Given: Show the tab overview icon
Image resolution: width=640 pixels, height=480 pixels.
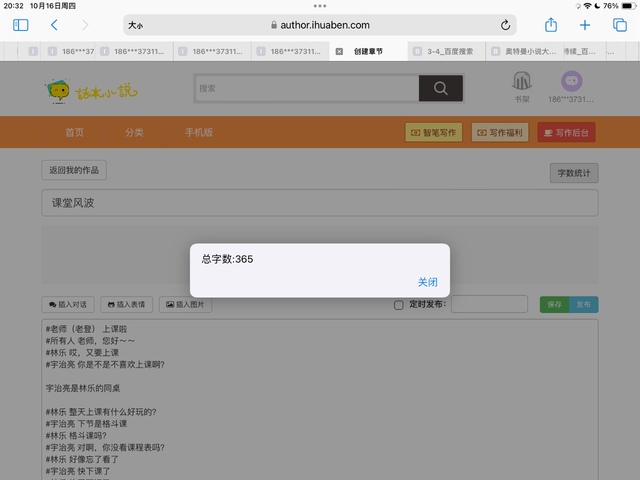Looking at the screenshot, I should pos(619,25).
